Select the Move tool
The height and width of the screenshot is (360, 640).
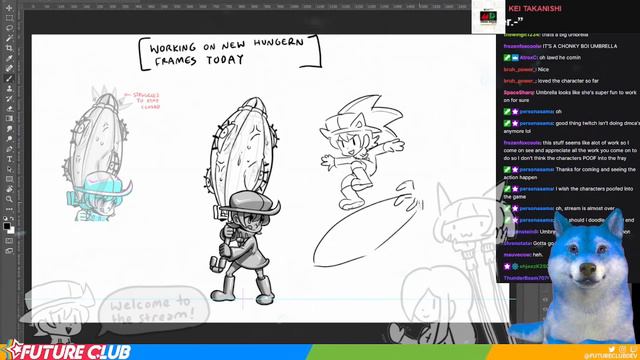tap(9, 8)
